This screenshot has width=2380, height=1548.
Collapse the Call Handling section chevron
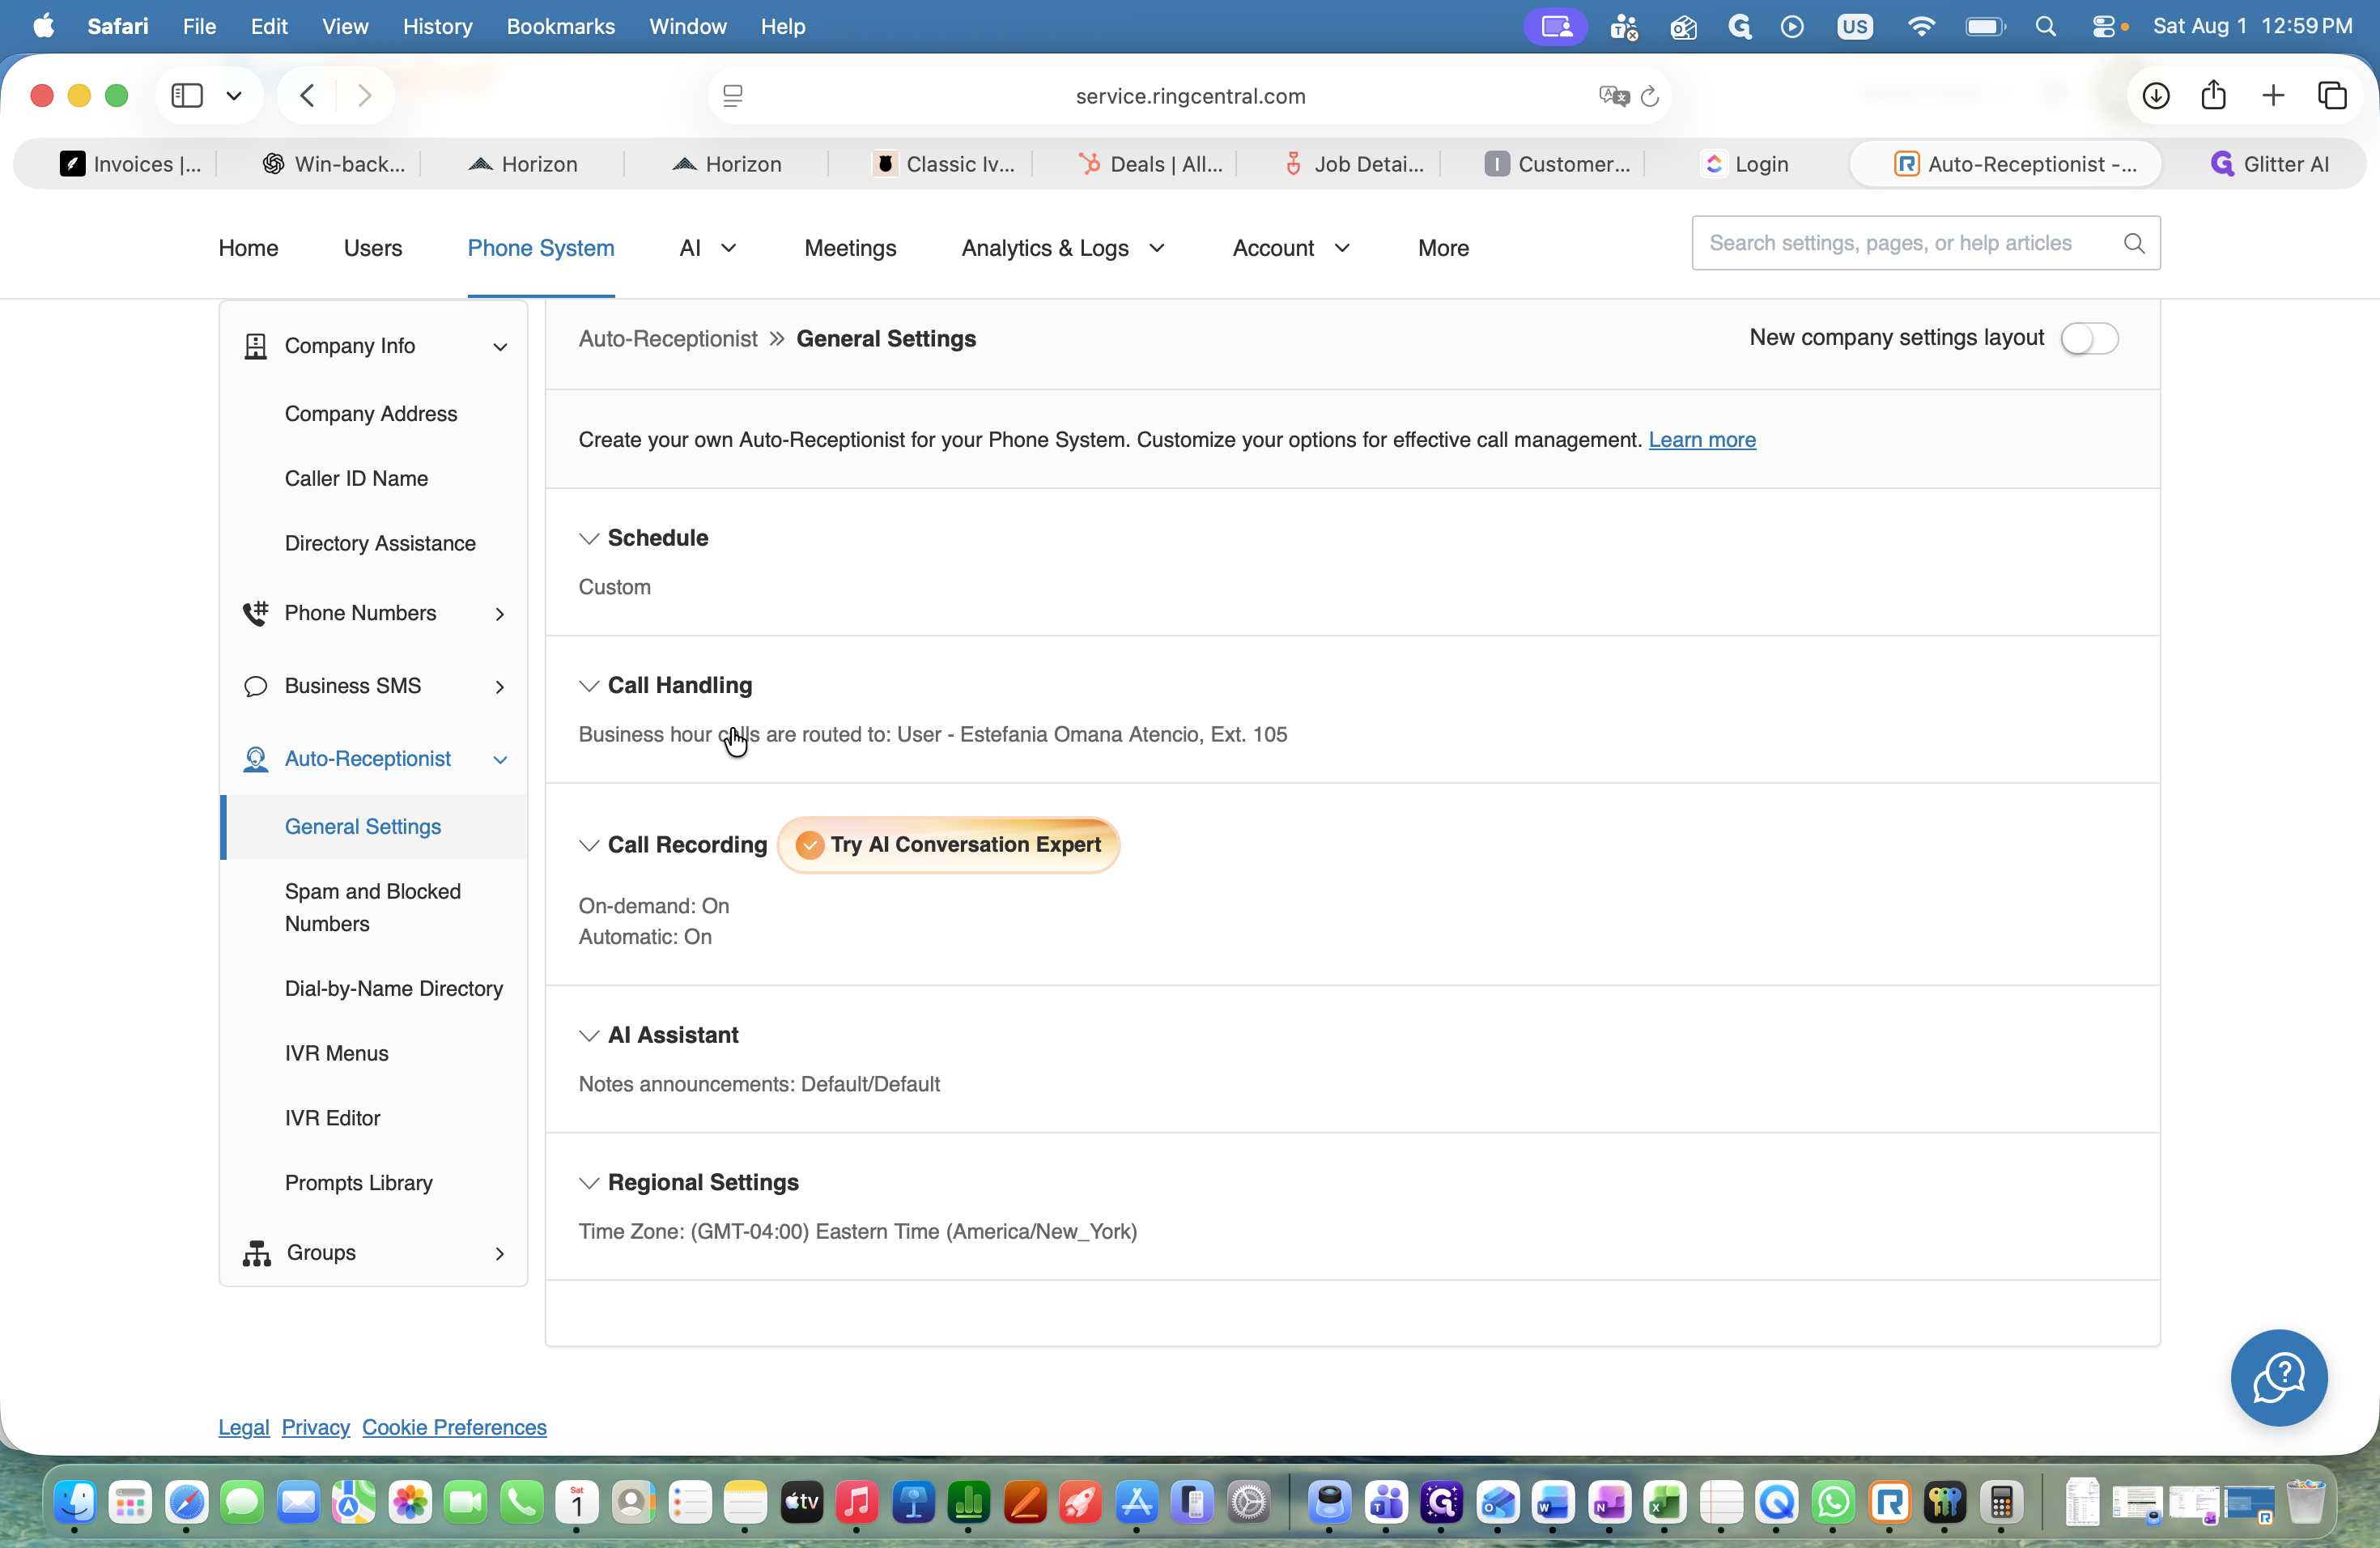point(589,686)
